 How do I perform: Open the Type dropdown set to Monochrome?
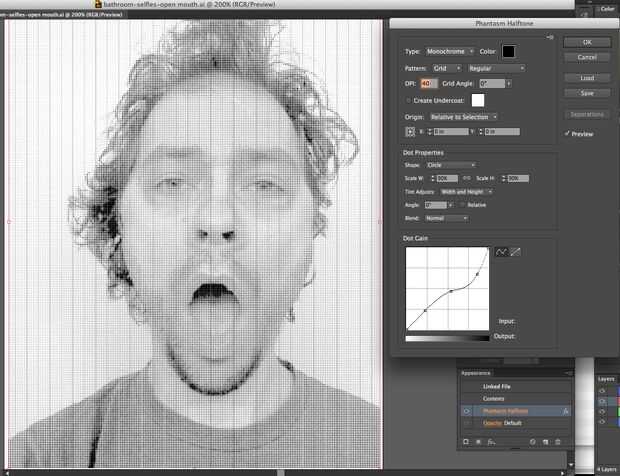coord(450,51)
